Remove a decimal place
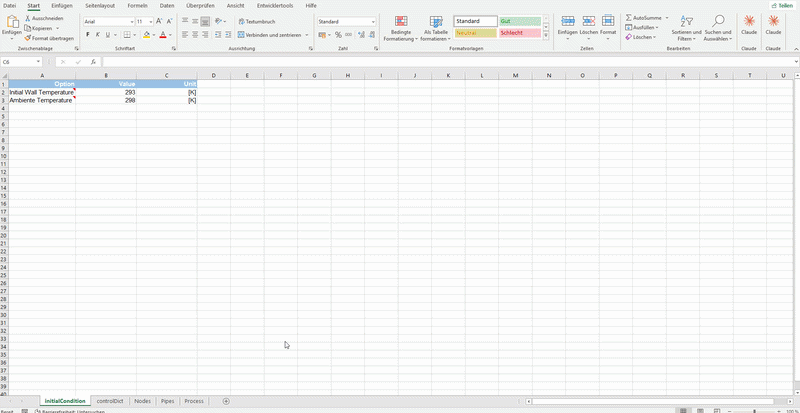Image resolution: width=800 pixels, height=413 pixels. (371, 35)
